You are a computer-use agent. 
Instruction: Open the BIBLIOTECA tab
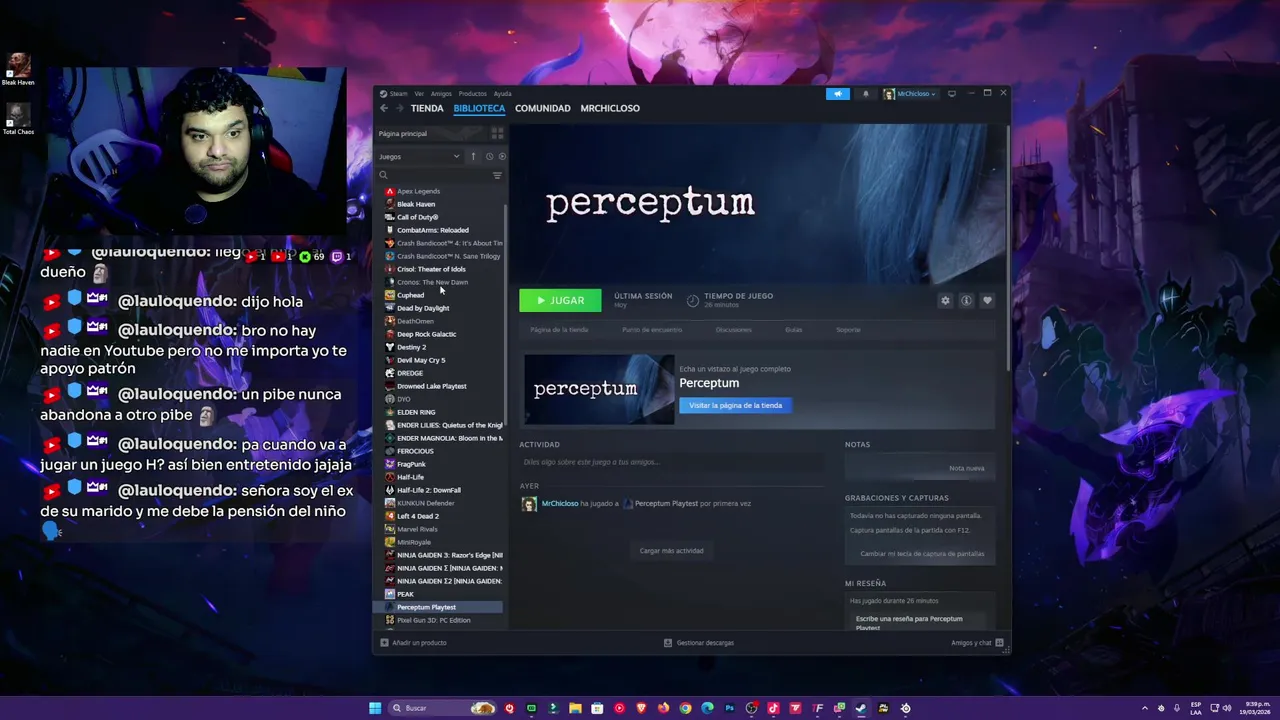(x=479, y=108)
